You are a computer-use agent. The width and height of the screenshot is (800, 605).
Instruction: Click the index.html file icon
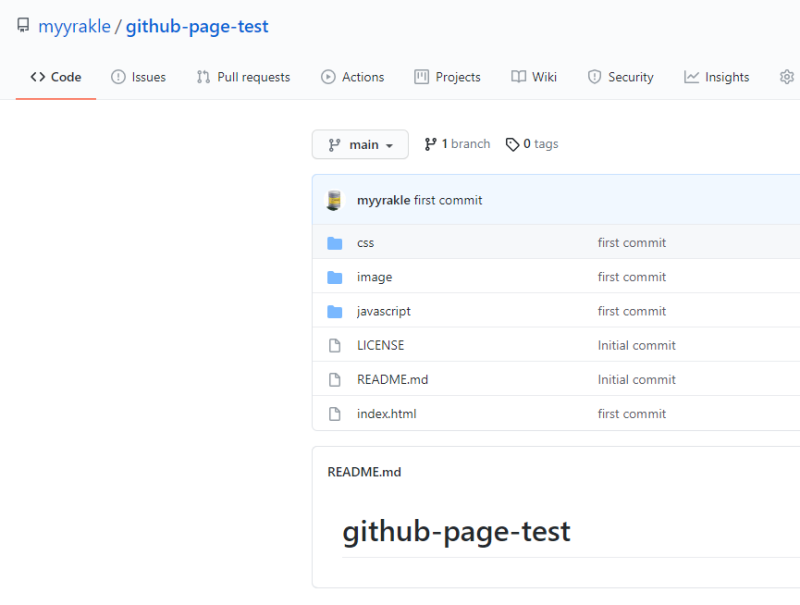tap(335, 413)
